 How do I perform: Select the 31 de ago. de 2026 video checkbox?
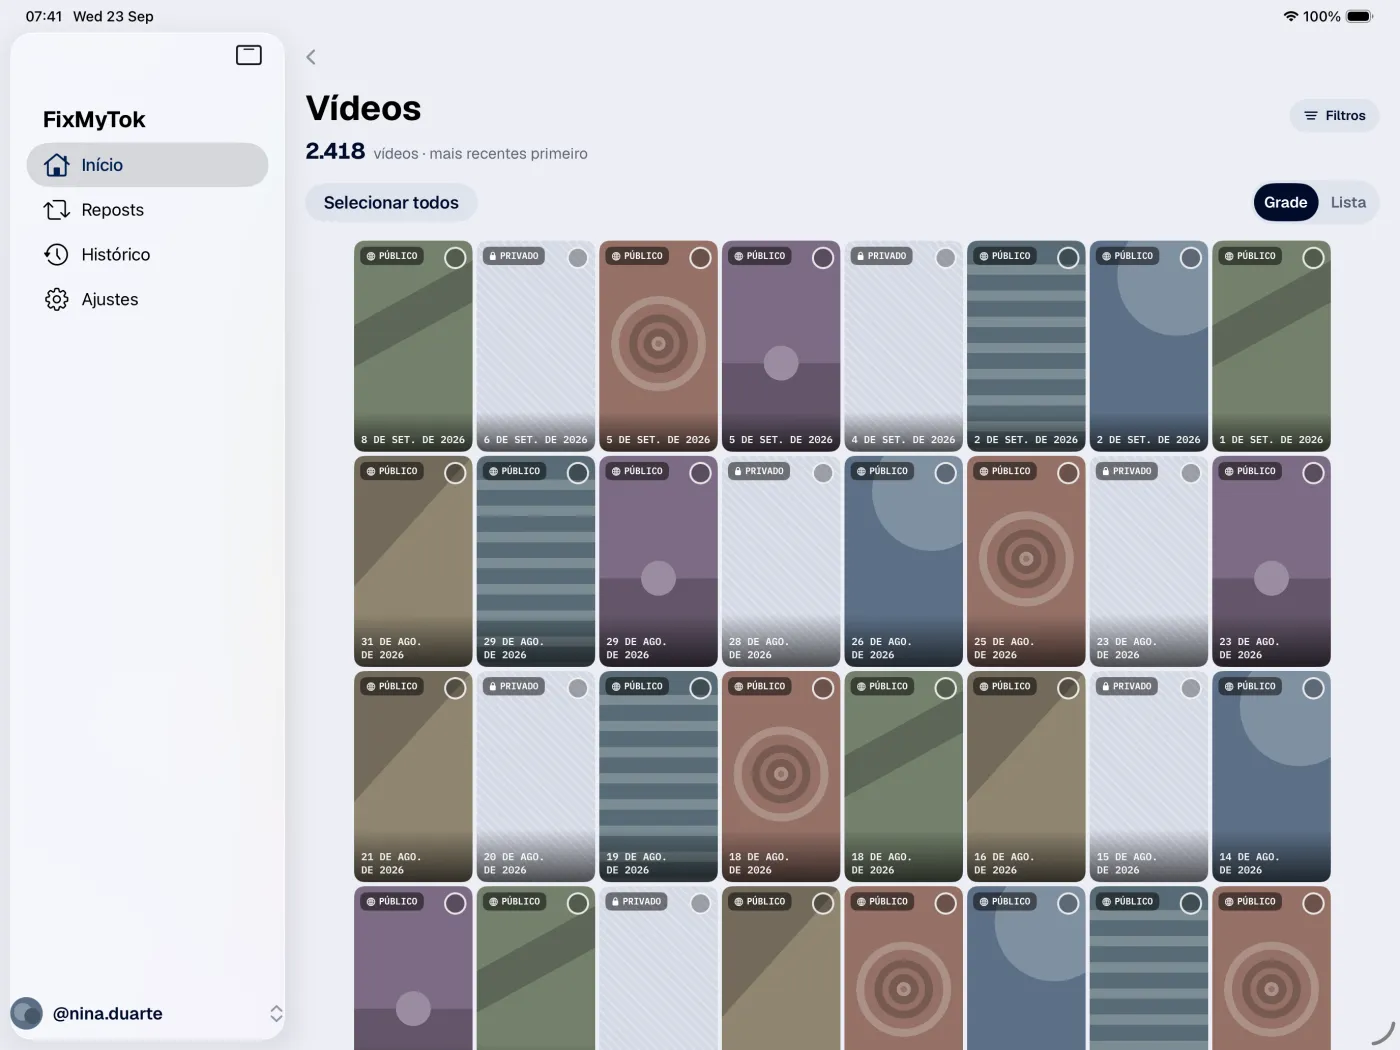[x=455, y=473]
